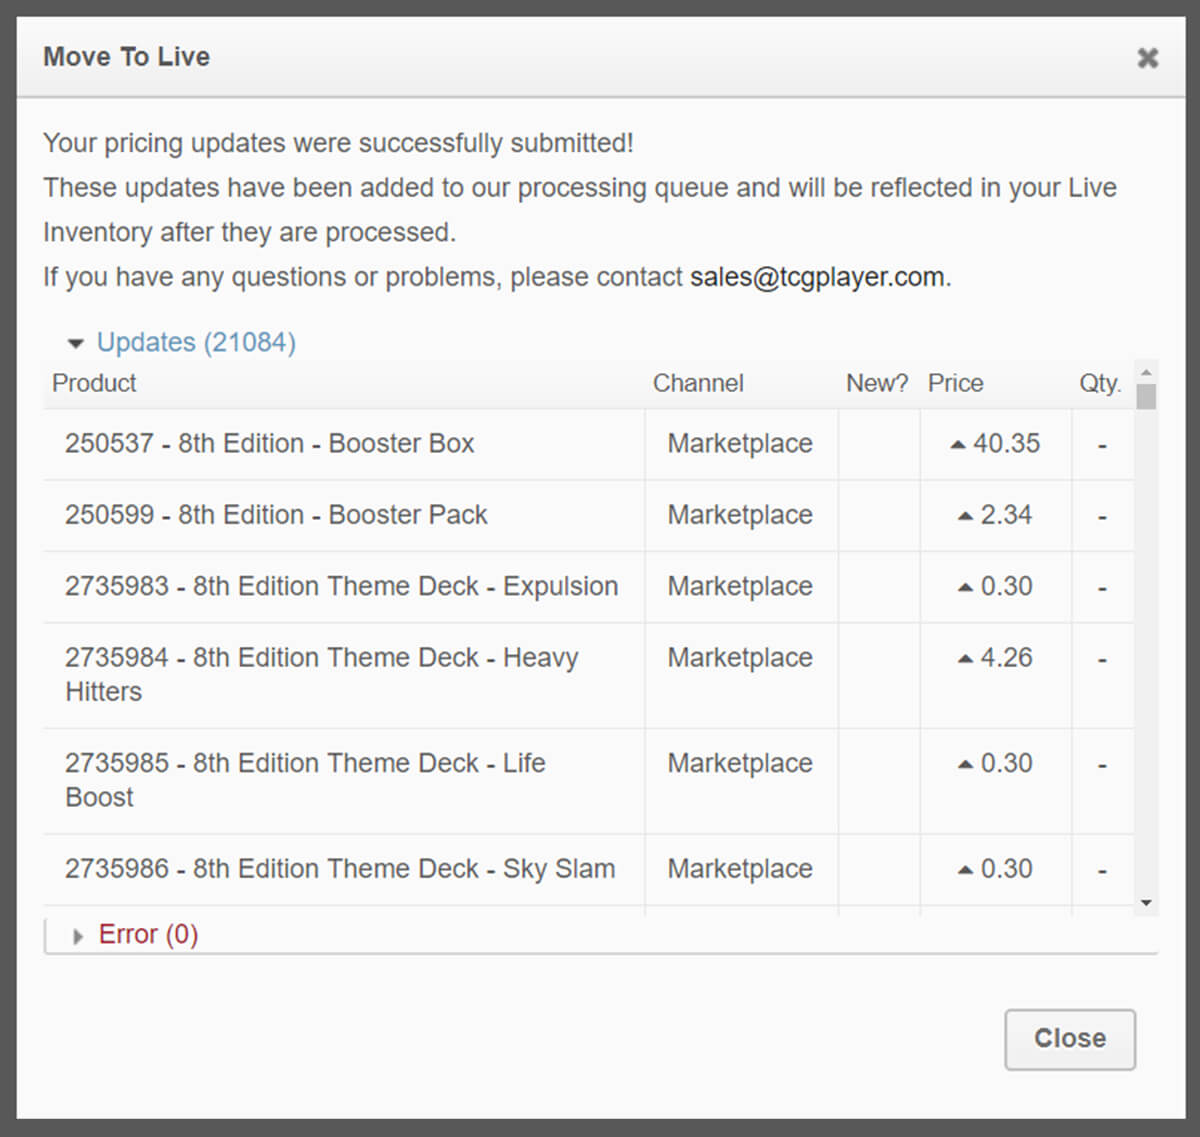Click the up arrow beside the Expulsion deck price
The width and height of the screenshot is (1200, 1137).
[x=964, y=587]
